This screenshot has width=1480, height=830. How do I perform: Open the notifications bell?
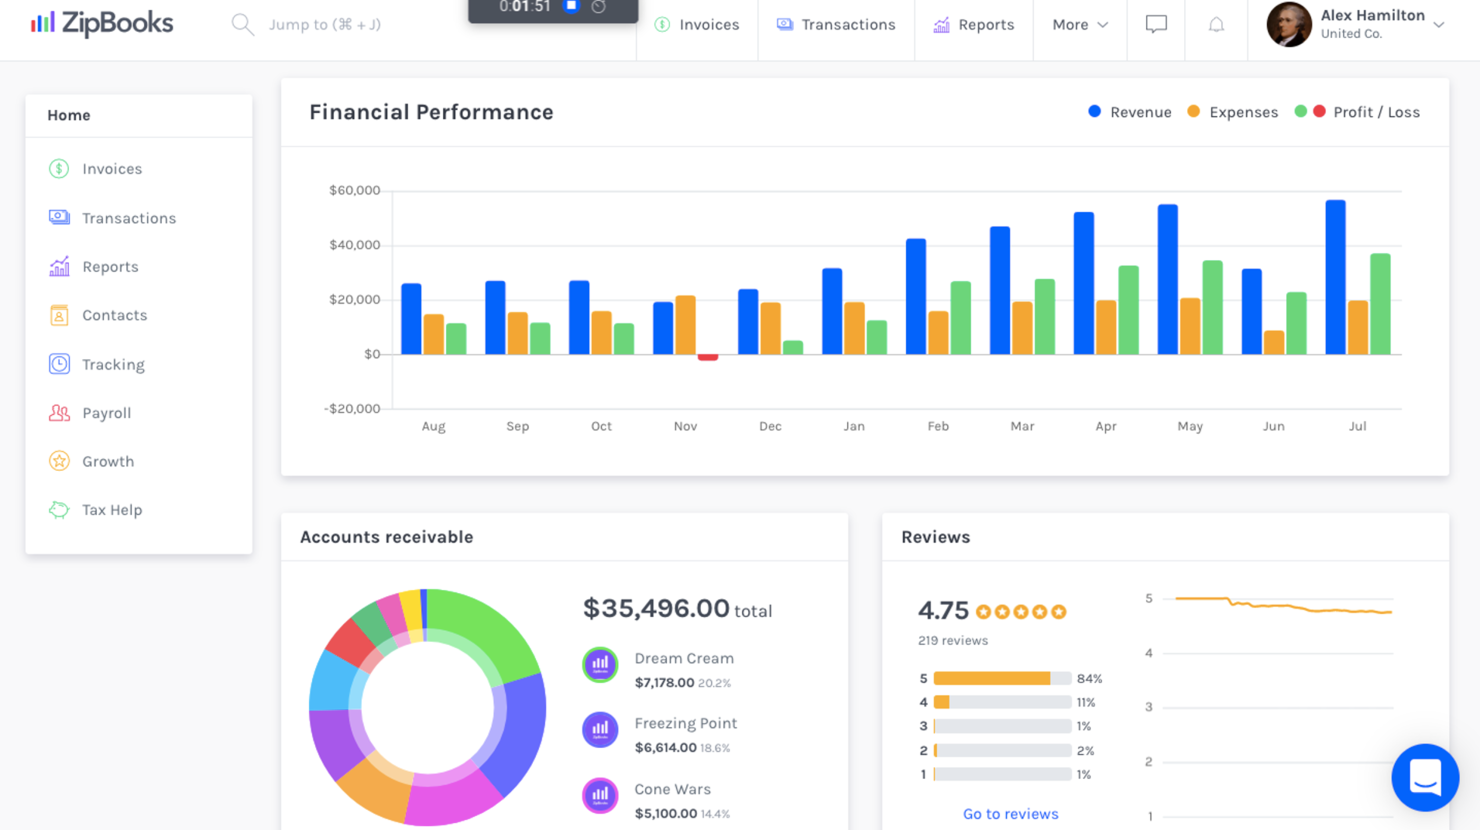[x=1216, y=24]
